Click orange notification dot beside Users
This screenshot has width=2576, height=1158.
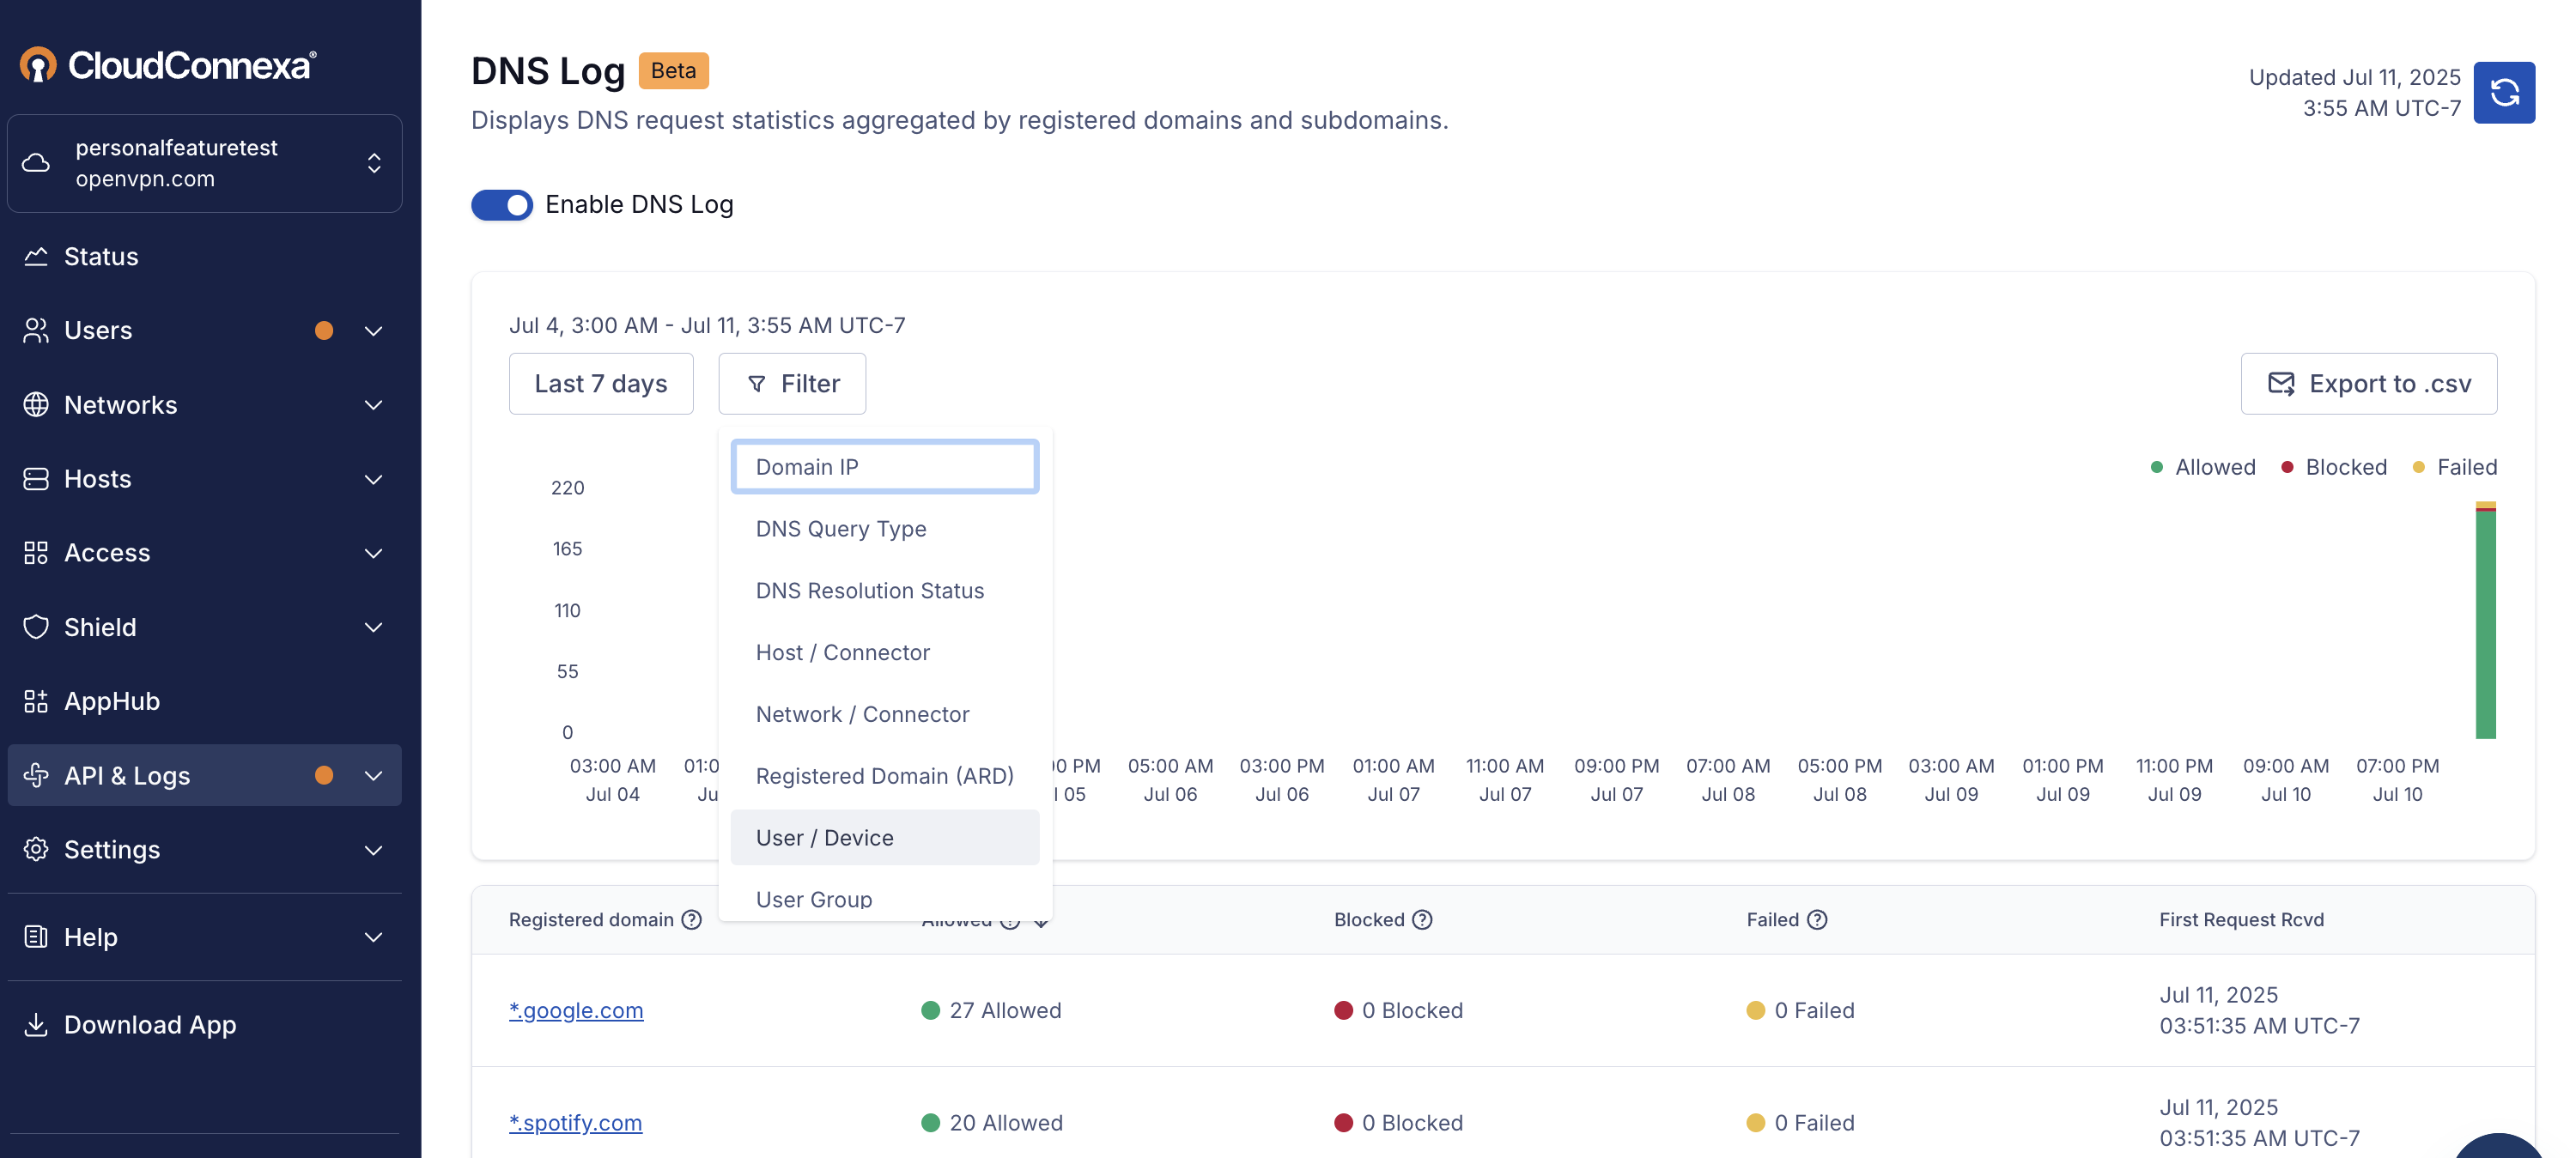click(323, 330)
